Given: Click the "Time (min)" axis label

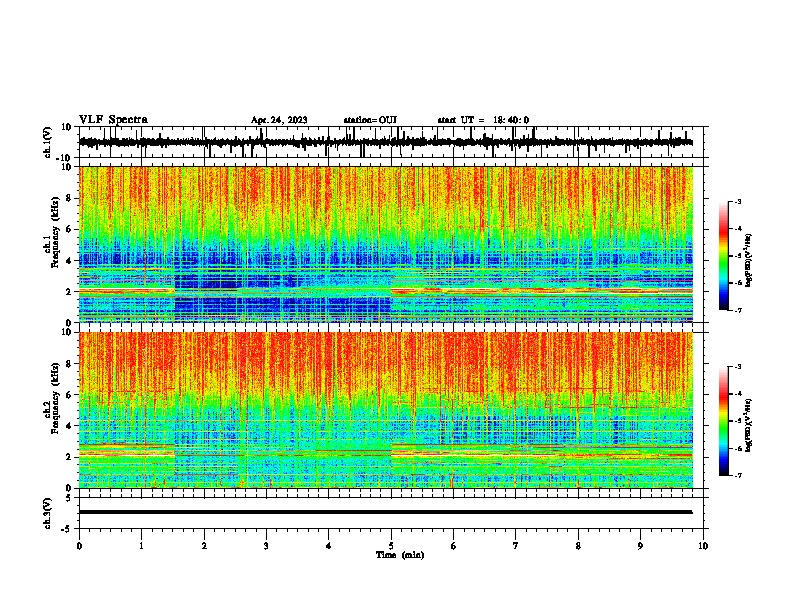Looking at the screenshot, I should click(400, 555).
